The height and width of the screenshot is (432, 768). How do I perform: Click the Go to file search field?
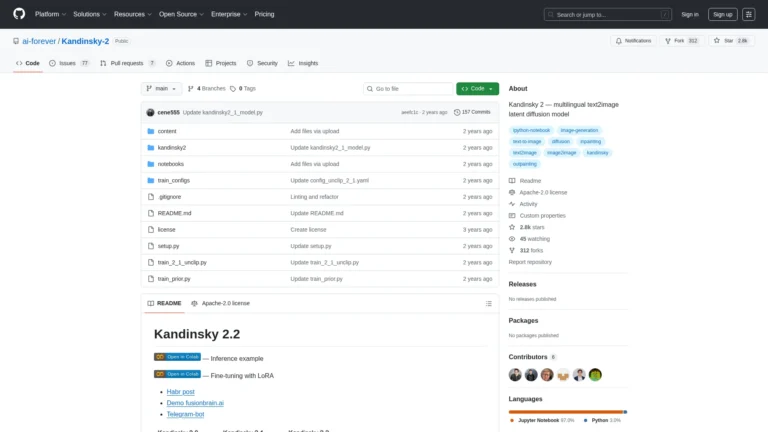408,89
